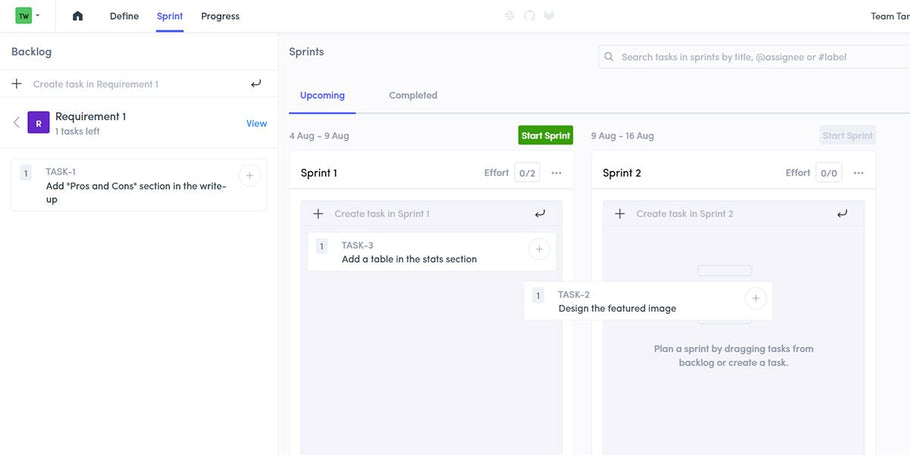Open the View link for Requirement 1
The height and width of the screenshot is (455, 910).
tap(257, 123)
